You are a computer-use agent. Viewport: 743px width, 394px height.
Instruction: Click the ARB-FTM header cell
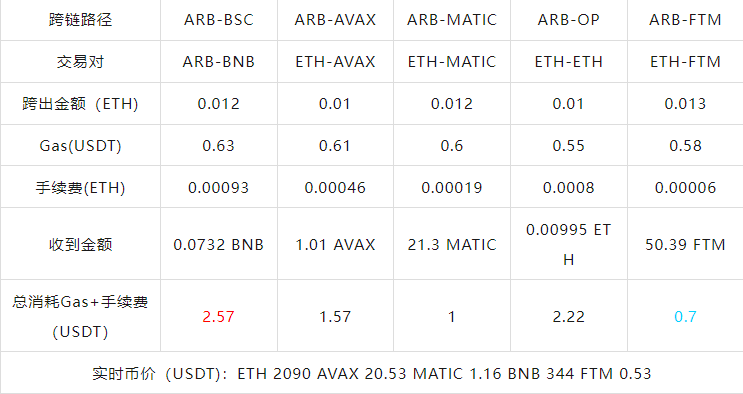685,20
